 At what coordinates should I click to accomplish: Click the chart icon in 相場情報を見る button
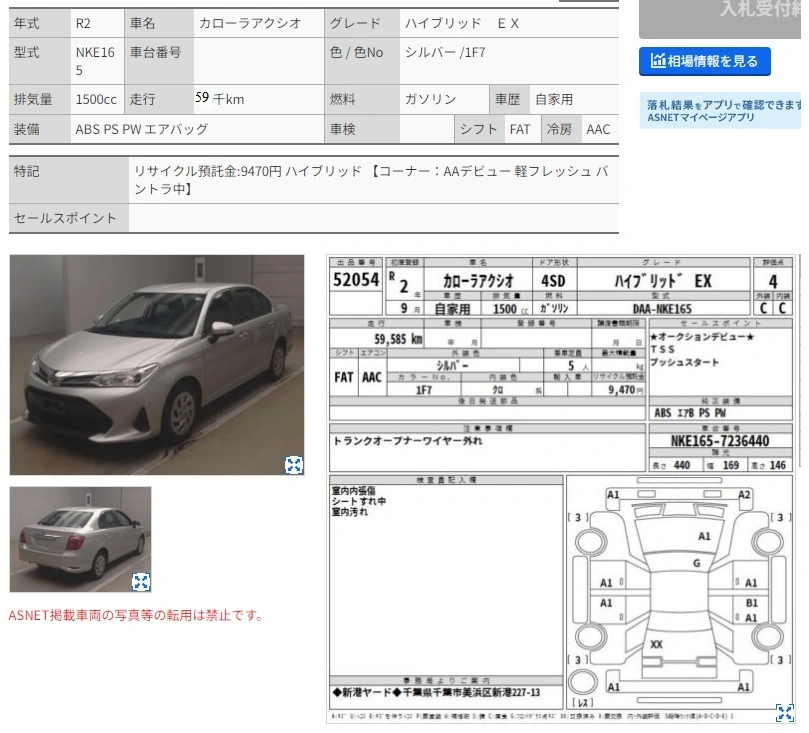(x=657, y=61)
